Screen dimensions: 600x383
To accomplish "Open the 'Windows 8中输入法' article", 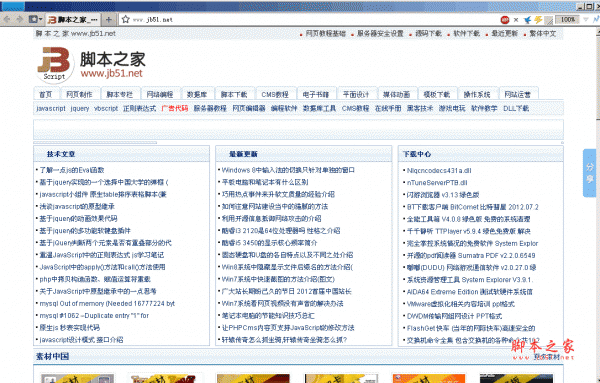I will (288, 170).
